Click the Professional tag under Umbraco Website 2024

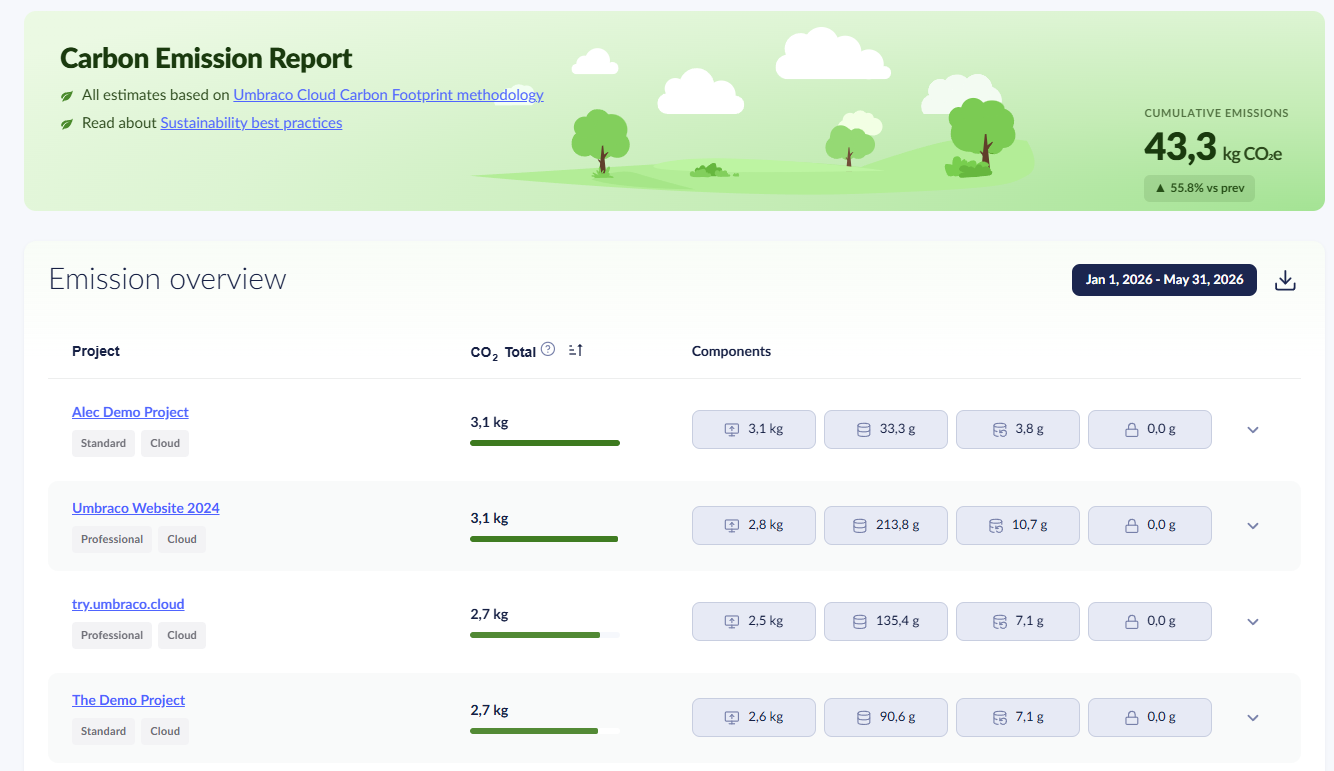pos(112,539)
